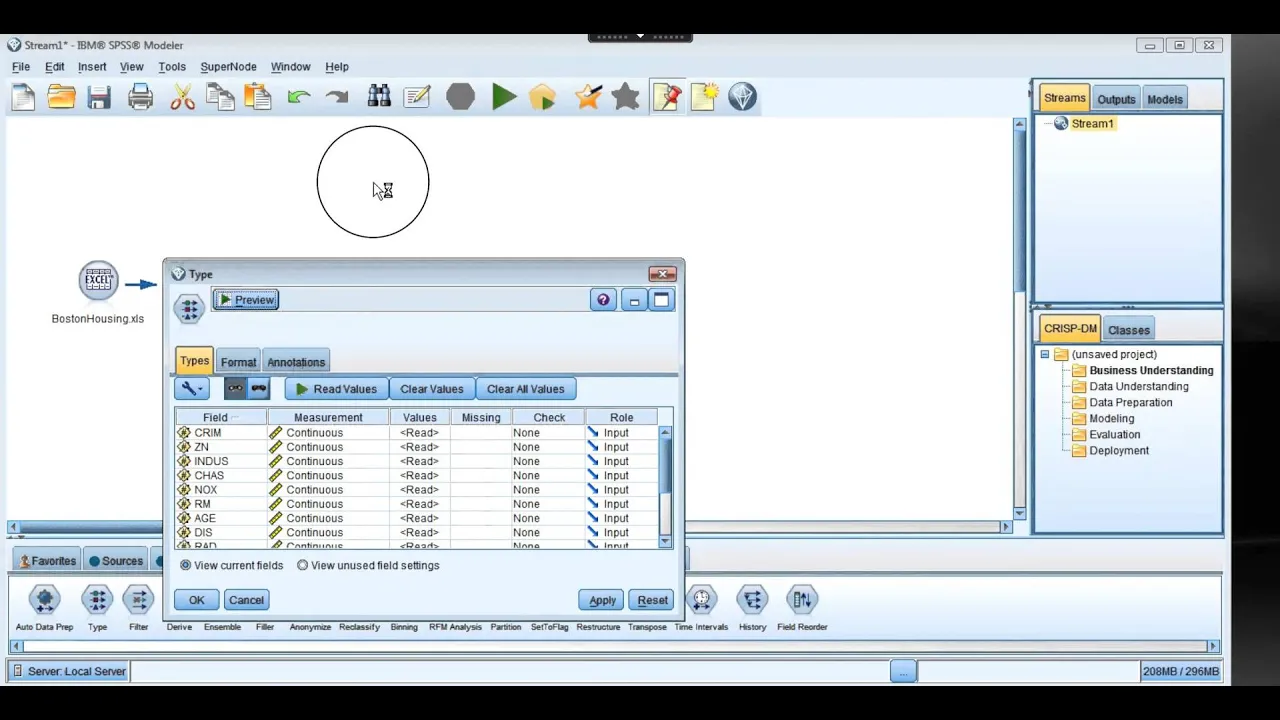
Task: Print using the printer toolbar icon
Action: tap(140, 97)
